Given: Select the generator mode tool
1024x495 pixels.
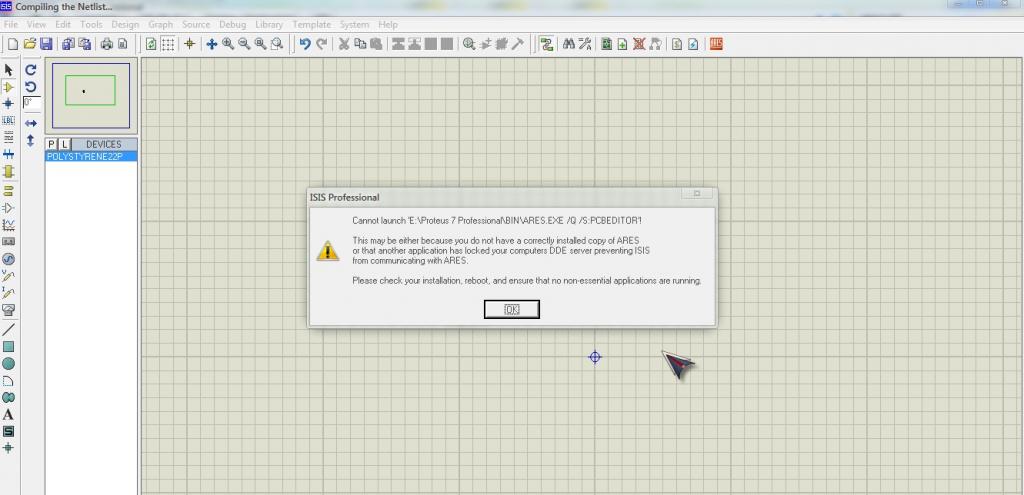Looking at the screenshot, I should pyautogui.click(x=8, y=259).
